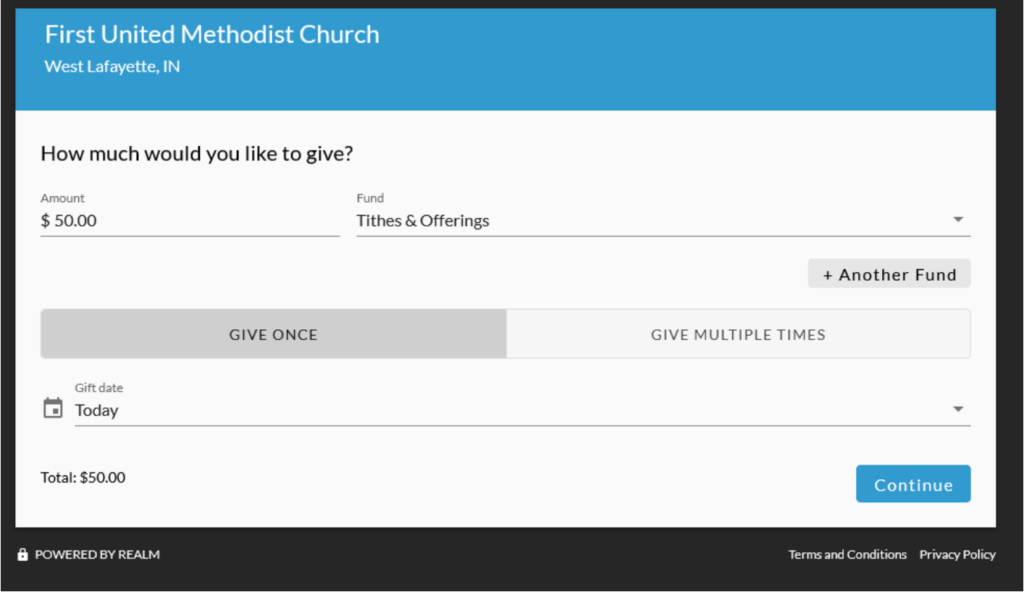Click the Total: $50.00 summary text

coord(83,477)
